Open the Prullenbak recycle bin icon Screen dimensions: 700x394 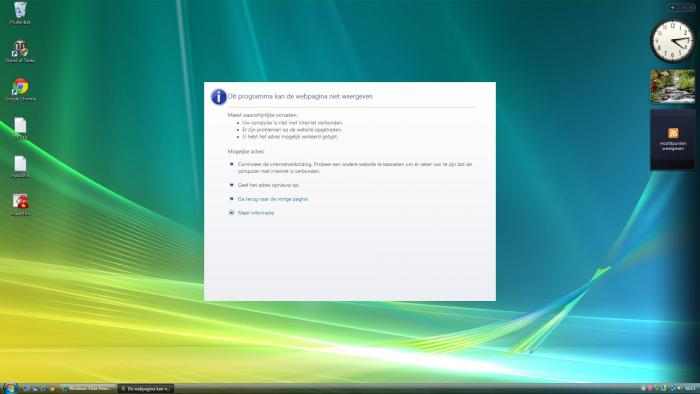click(x=20, y=12)
